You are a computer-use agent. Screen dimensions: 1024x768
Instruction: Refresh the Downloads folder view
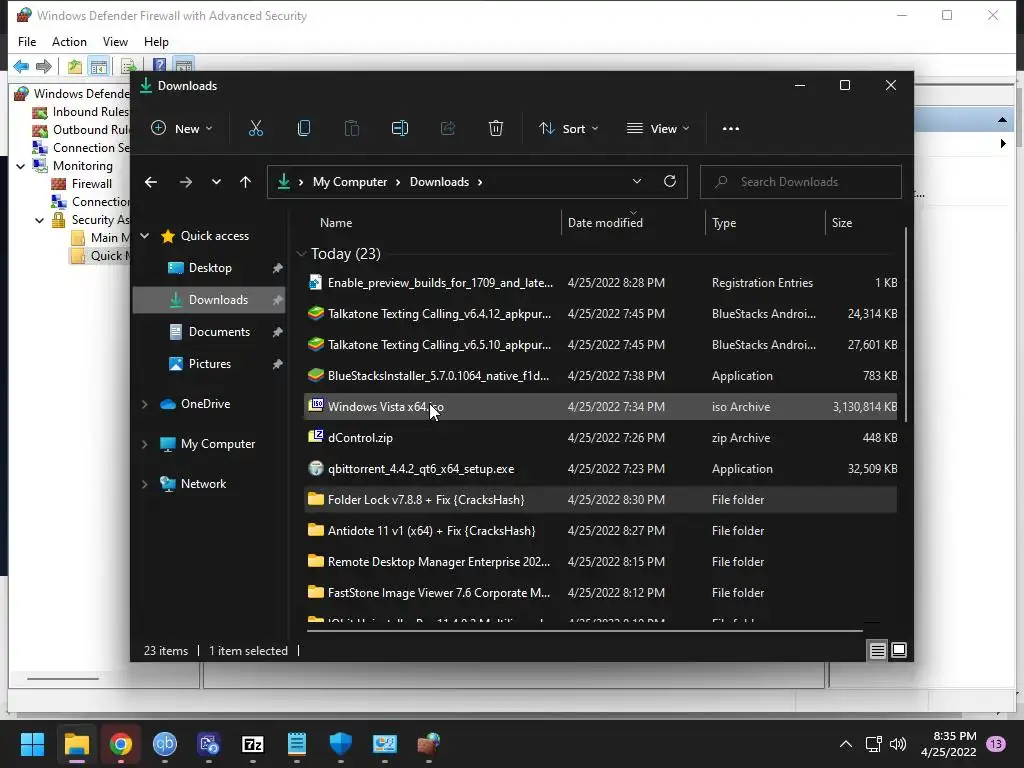[x=669, y=182]
